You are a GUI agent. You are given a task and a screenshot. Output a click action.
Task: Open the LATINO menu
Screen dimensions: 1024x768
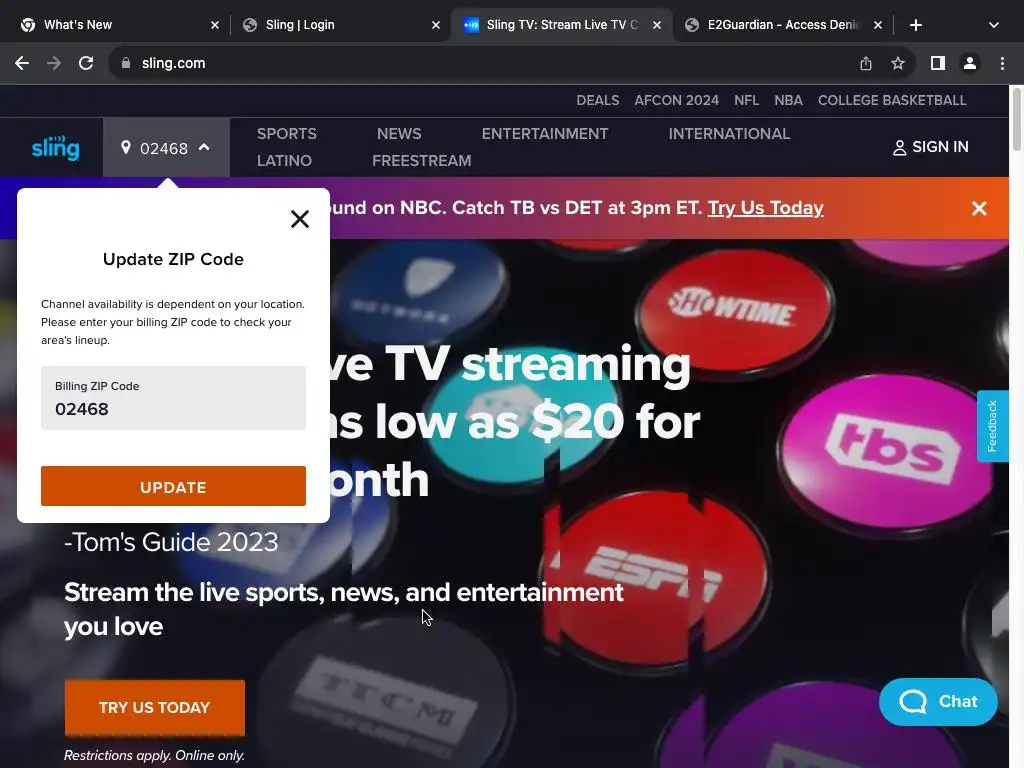pos(284,161)
